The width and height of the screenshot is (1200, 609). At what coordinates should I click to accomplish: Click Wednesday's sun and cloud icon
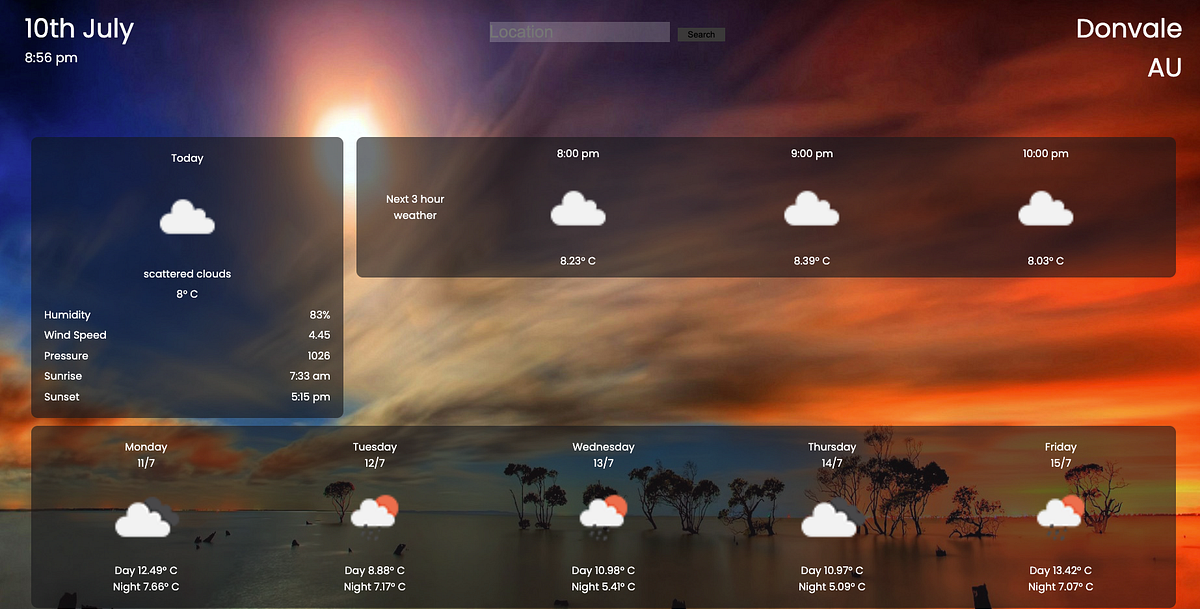603,513
